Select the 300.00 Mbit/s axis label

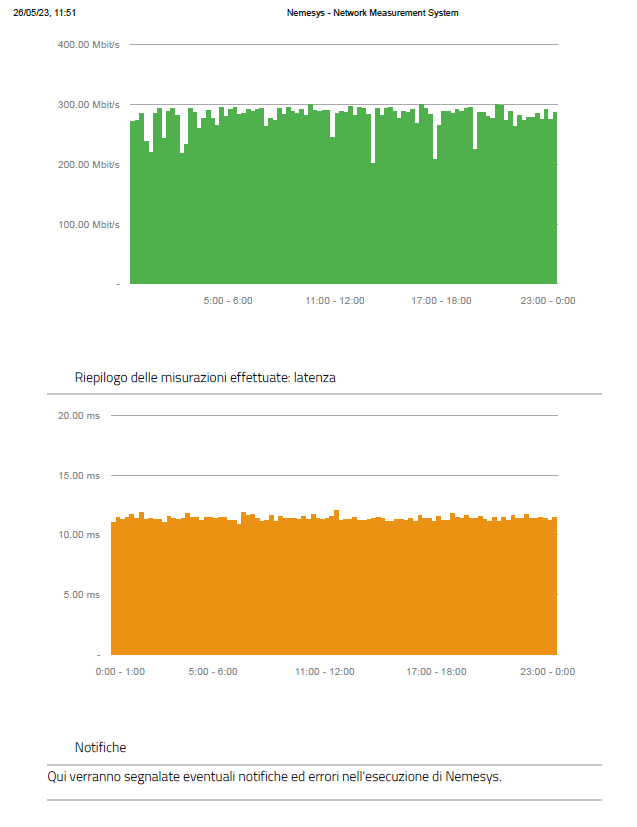88,105
